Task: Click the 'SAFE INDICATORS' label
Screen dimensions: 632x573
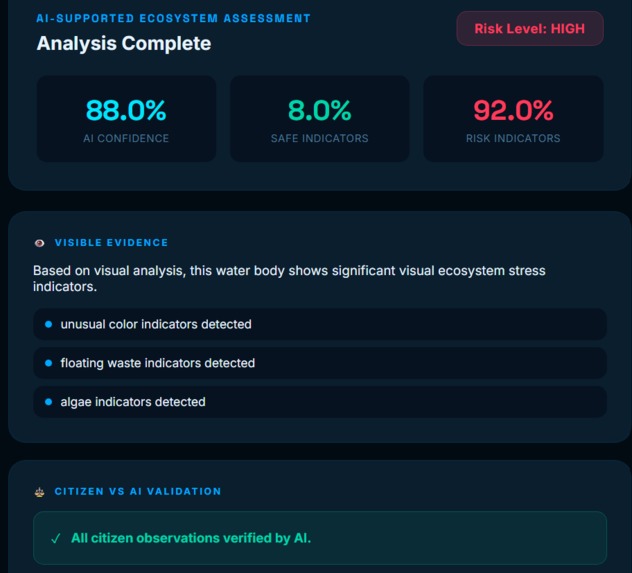Action: click(320, 138)
